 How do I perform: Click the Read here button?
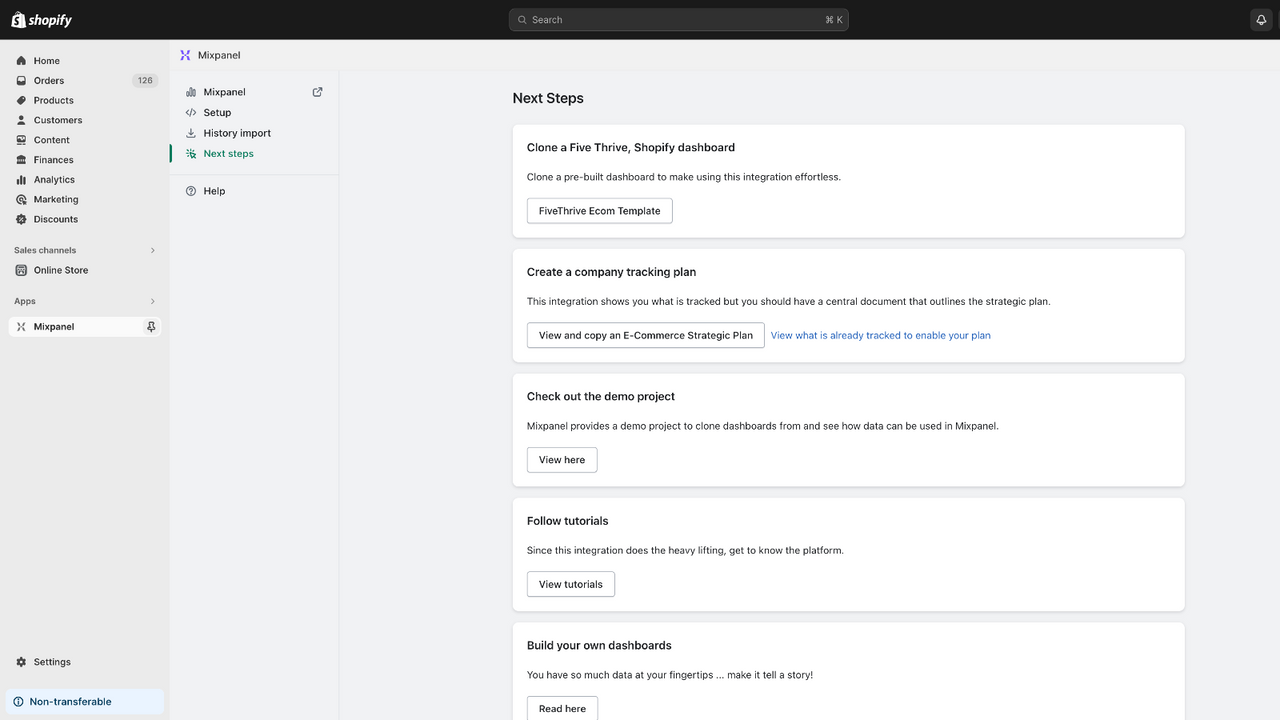click(x=562, y=708)
